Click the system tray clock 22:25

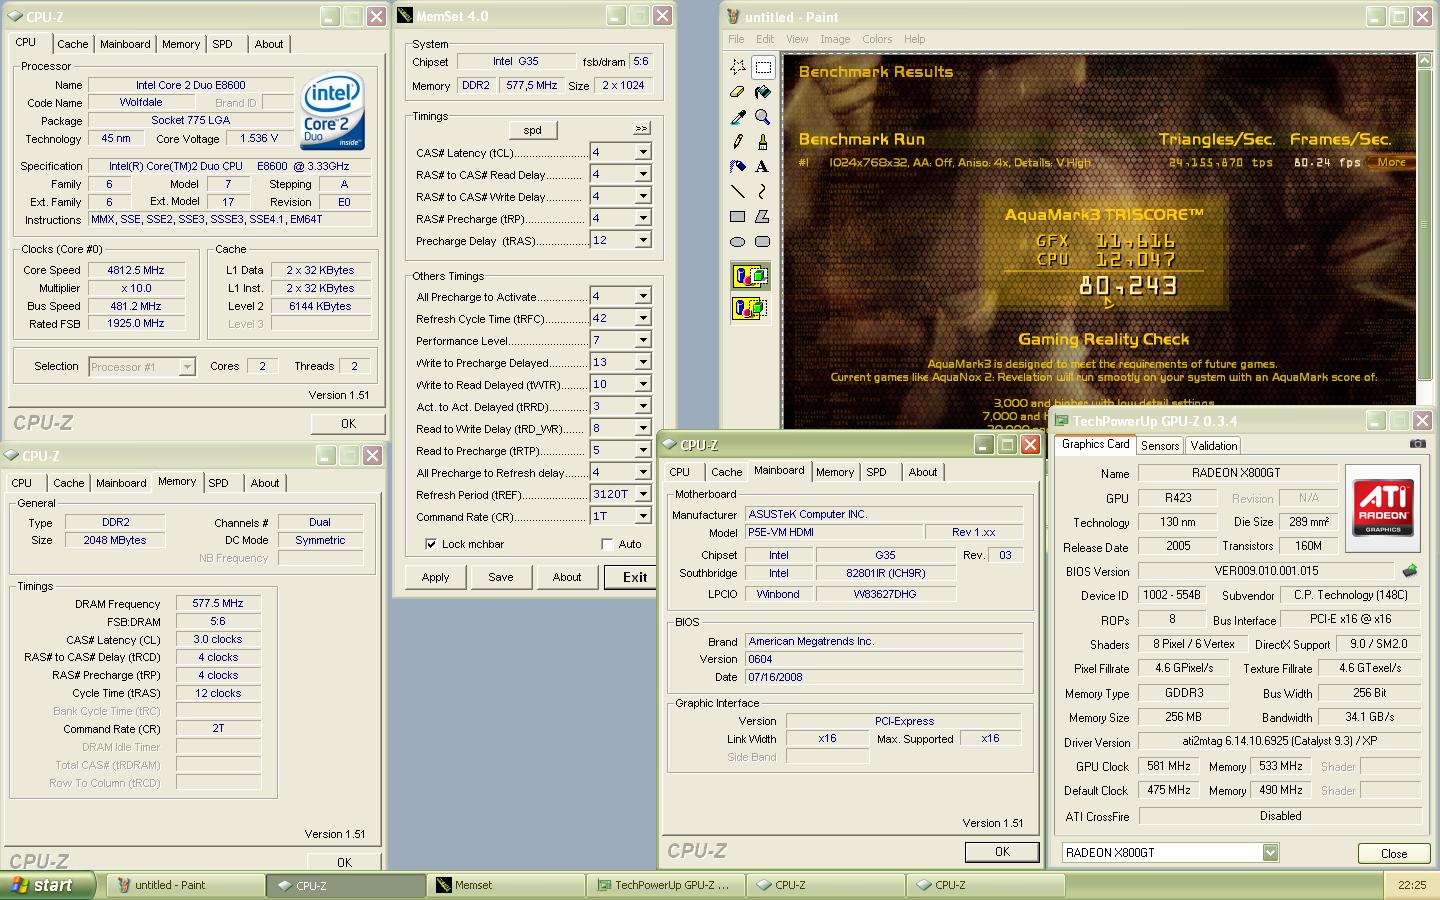(1412, 885)
